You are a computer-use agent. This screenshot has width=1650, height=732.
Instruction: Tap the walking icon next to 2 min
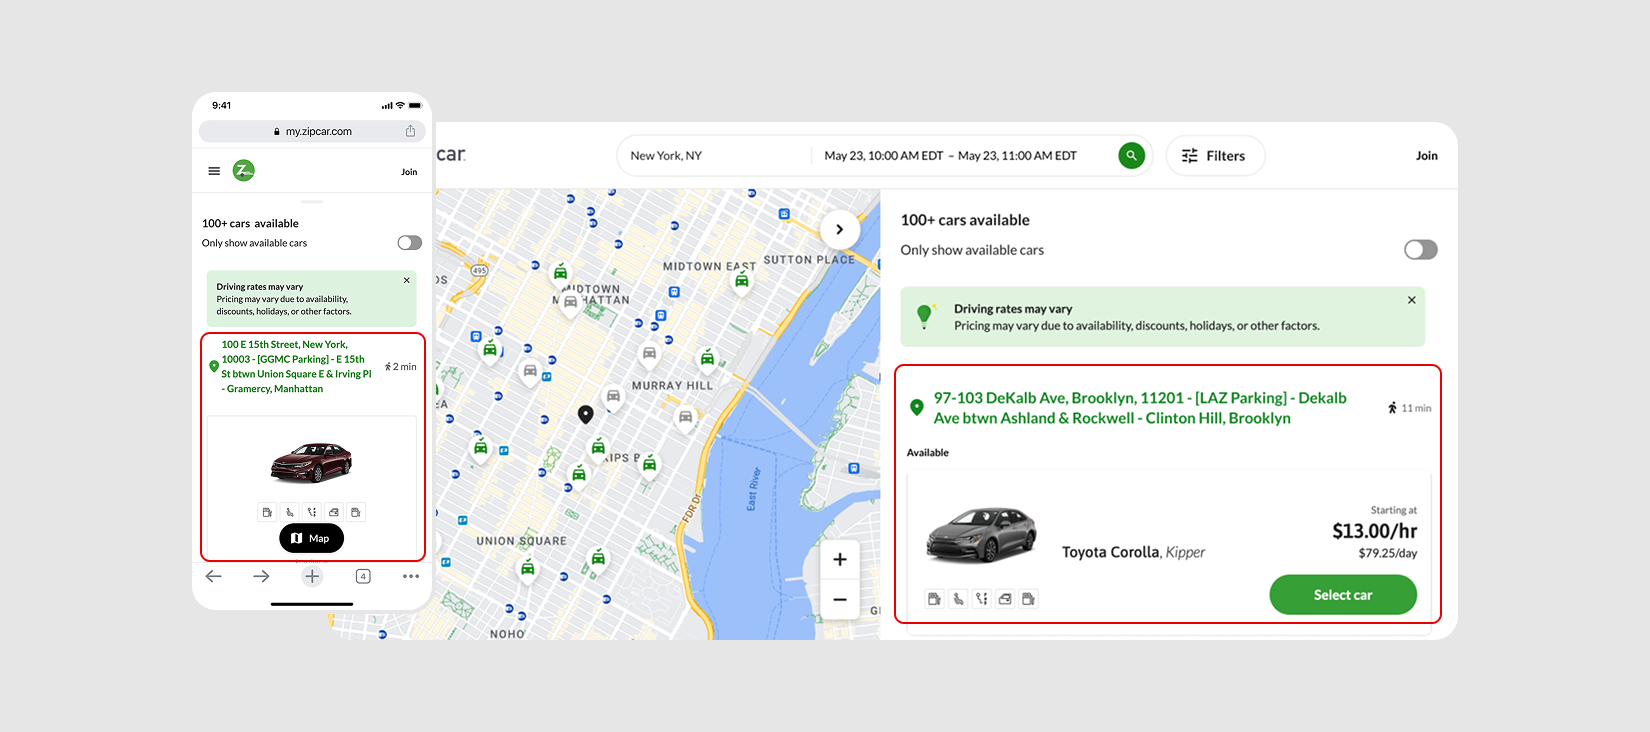coord(388,367)
